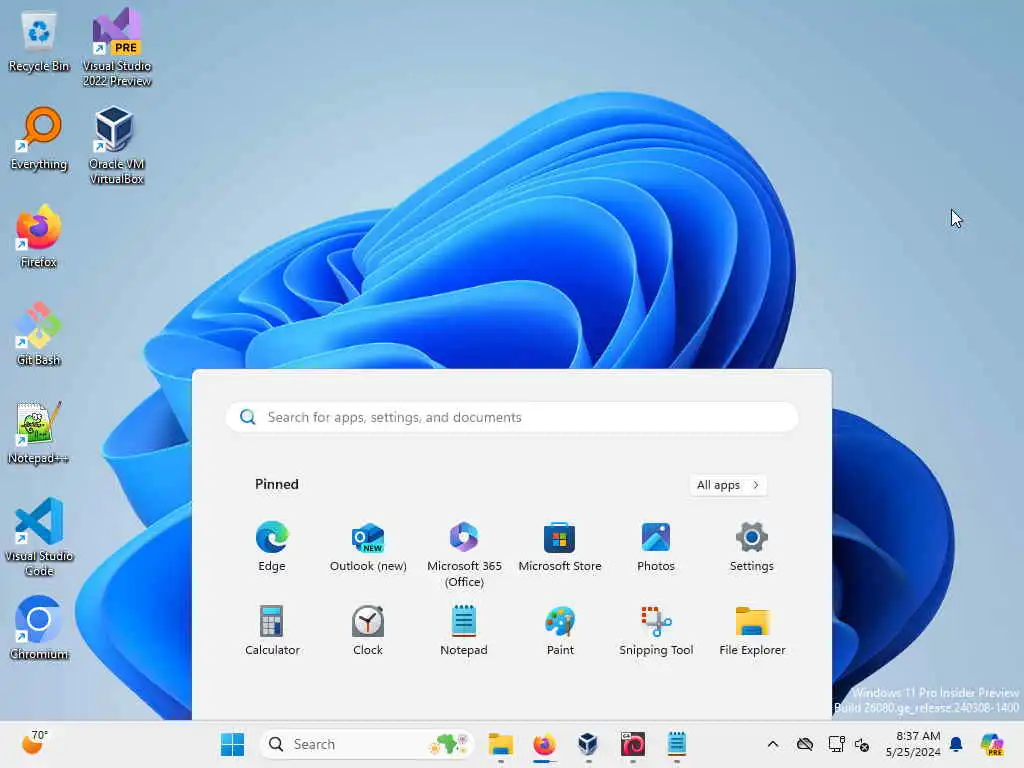Open Microsoft 365 (Office) pinned app
The image size is (1024, 768).
click(464, 554)
